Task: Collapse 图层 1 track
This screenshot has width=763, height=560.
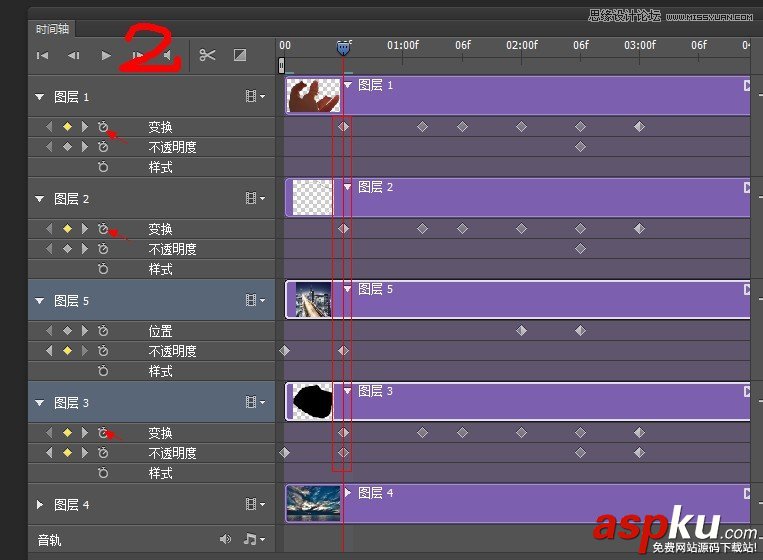Action: click(x=40, y=97)
